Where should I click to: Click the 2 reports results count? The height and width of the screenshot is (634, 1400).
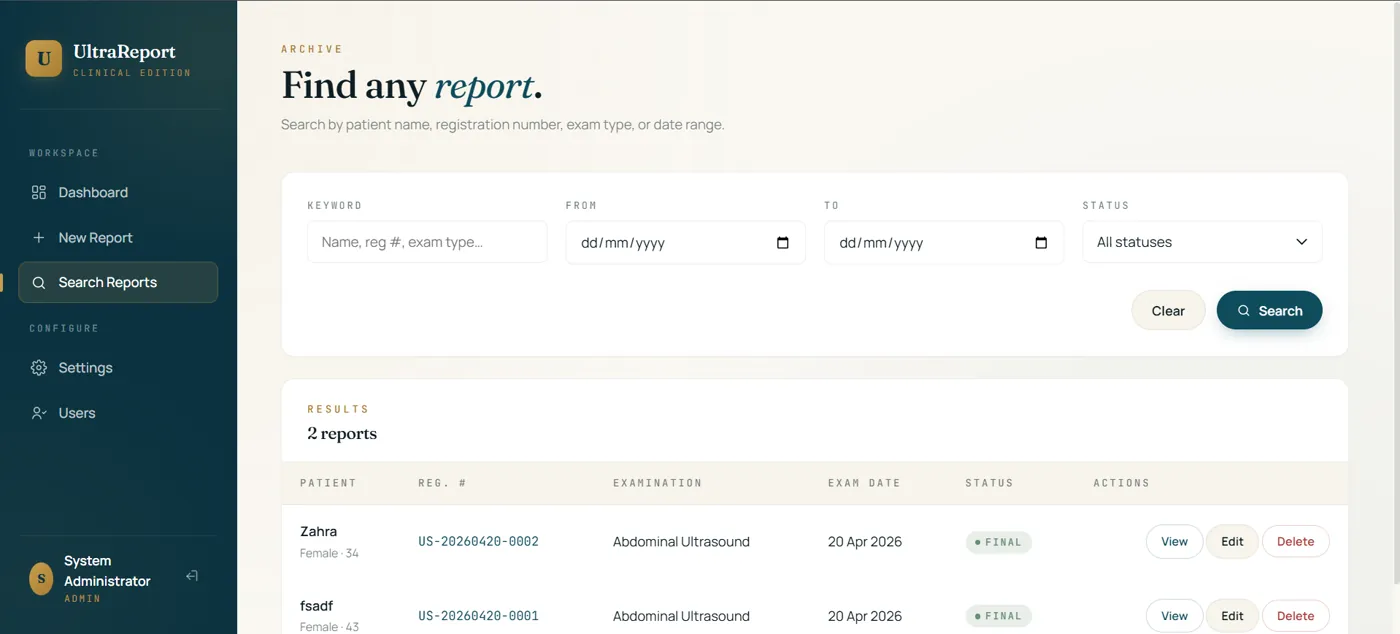click(342, 433)
